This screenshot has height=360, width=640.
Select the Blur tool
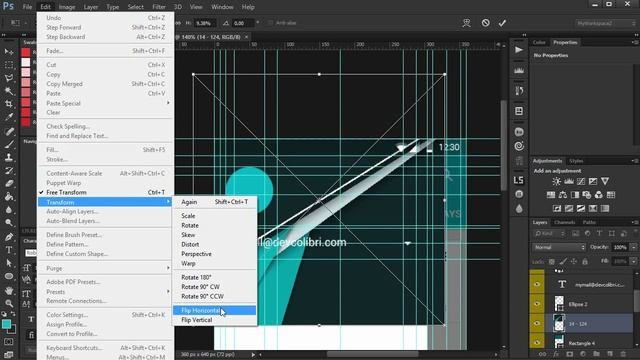coord(9,210)
